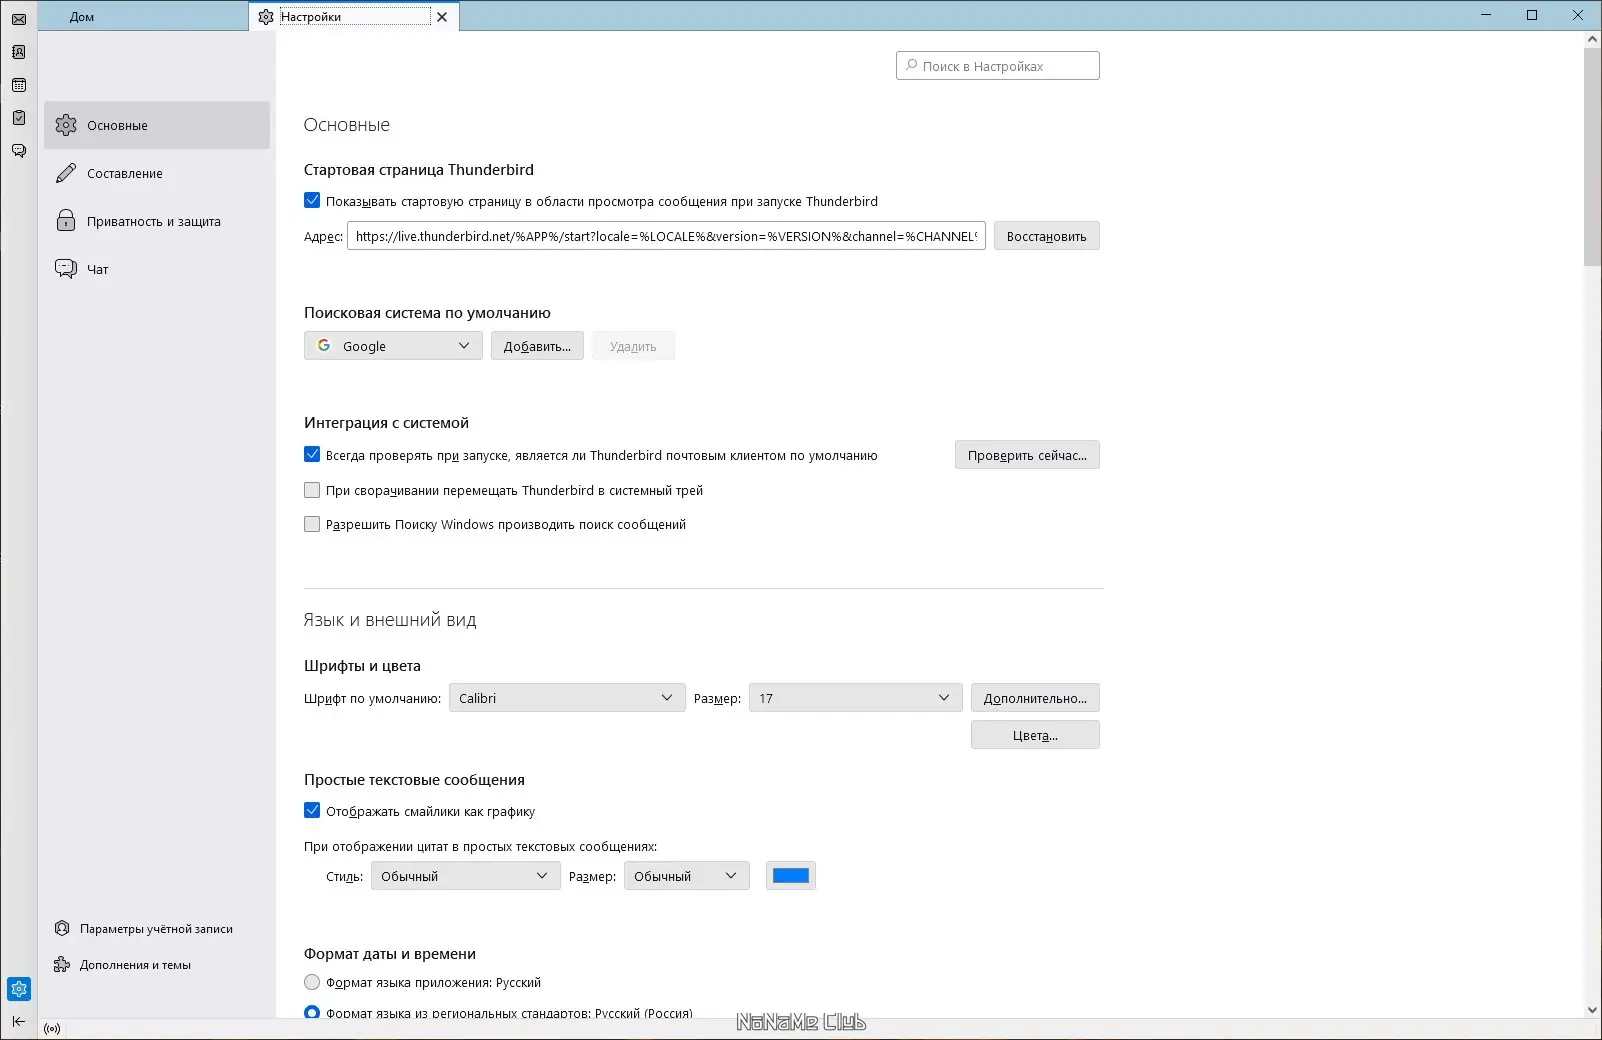This screenshot has height=1040, width=1602.
Task: Enable Разрешить Поиску Windows checkbox
Action: point(312,524)
